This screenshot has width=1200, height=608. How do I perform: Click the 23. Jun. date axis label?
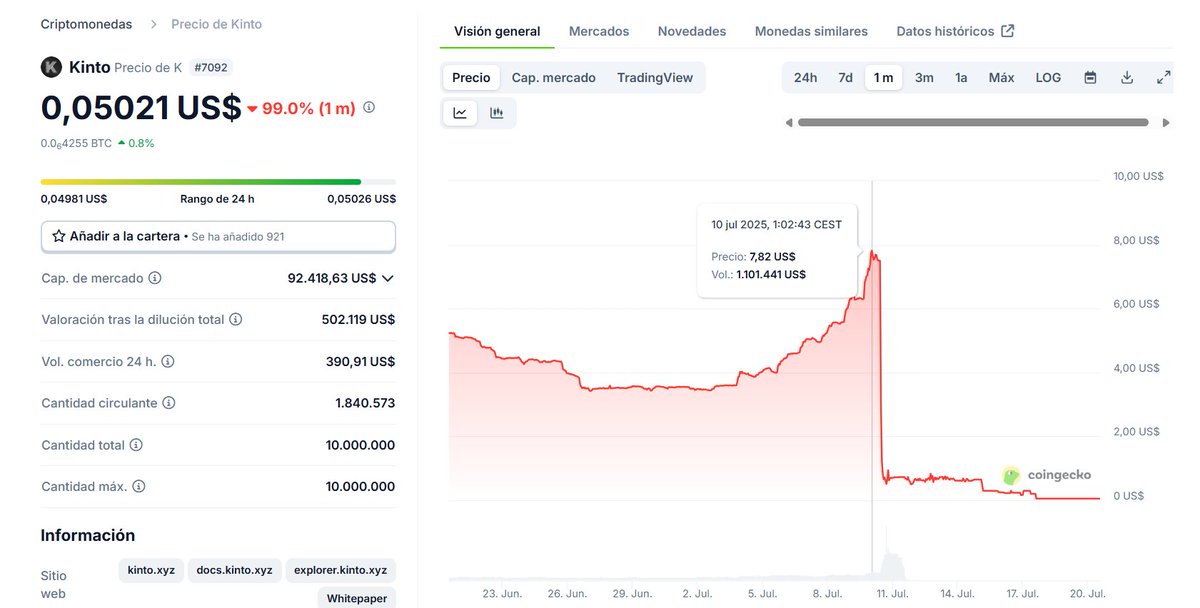point(503,593)
